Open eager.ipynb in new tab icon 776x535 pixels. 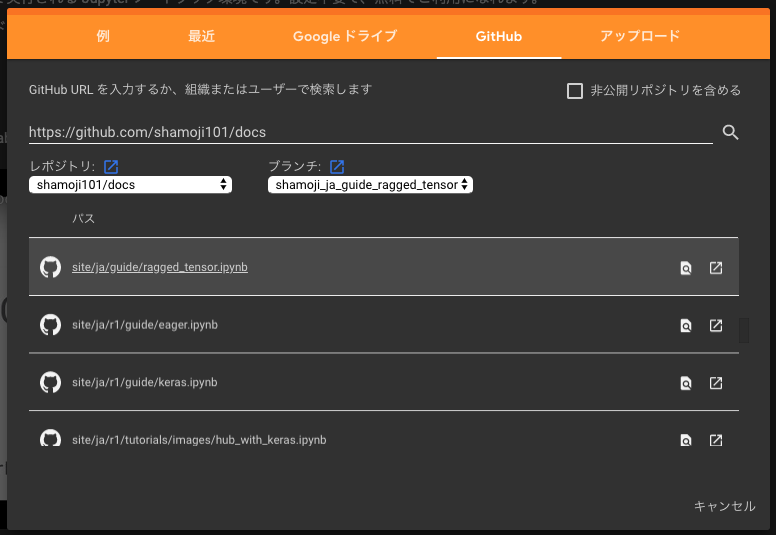click(x=716, y=325)
